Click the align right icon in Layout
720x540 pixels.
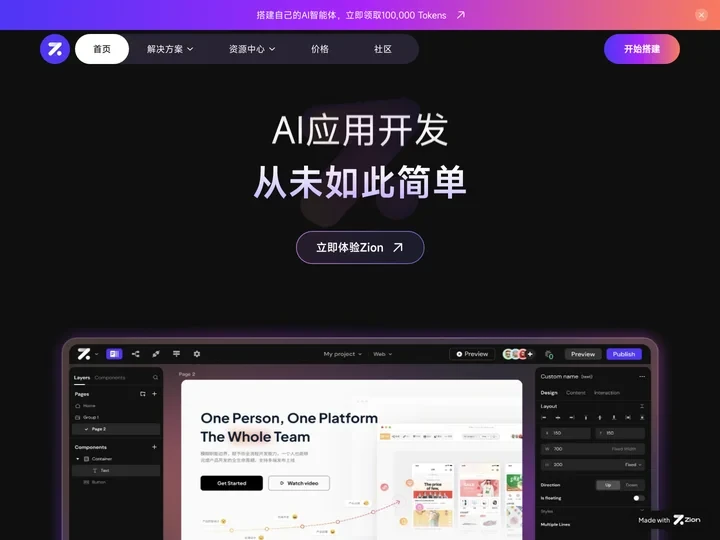(x=572, y=418)
